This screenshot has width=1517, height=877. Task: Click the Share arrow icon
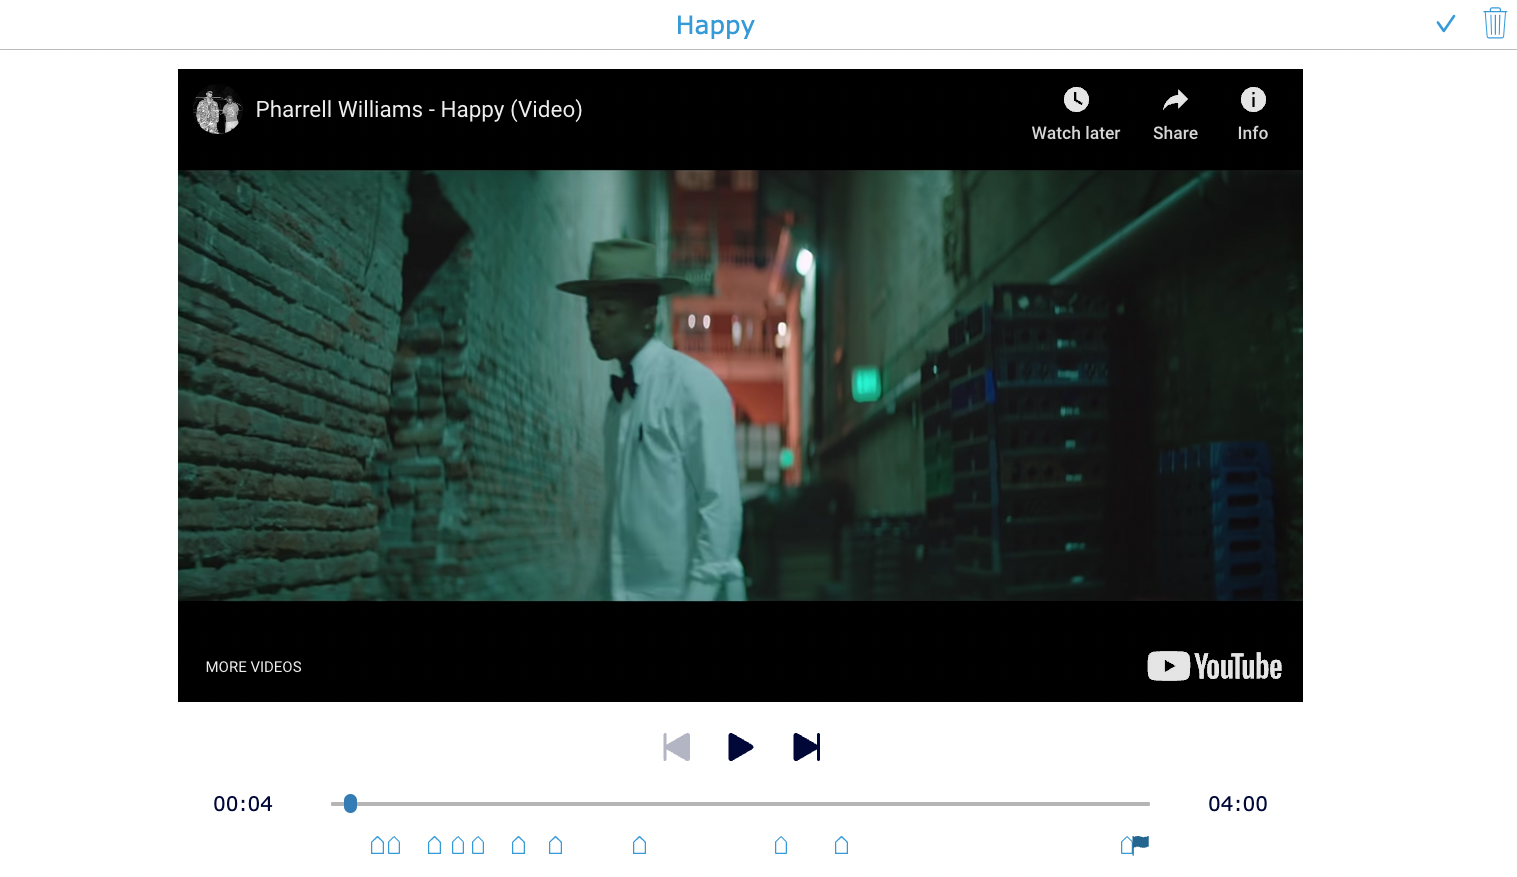tap(1175, 99)
